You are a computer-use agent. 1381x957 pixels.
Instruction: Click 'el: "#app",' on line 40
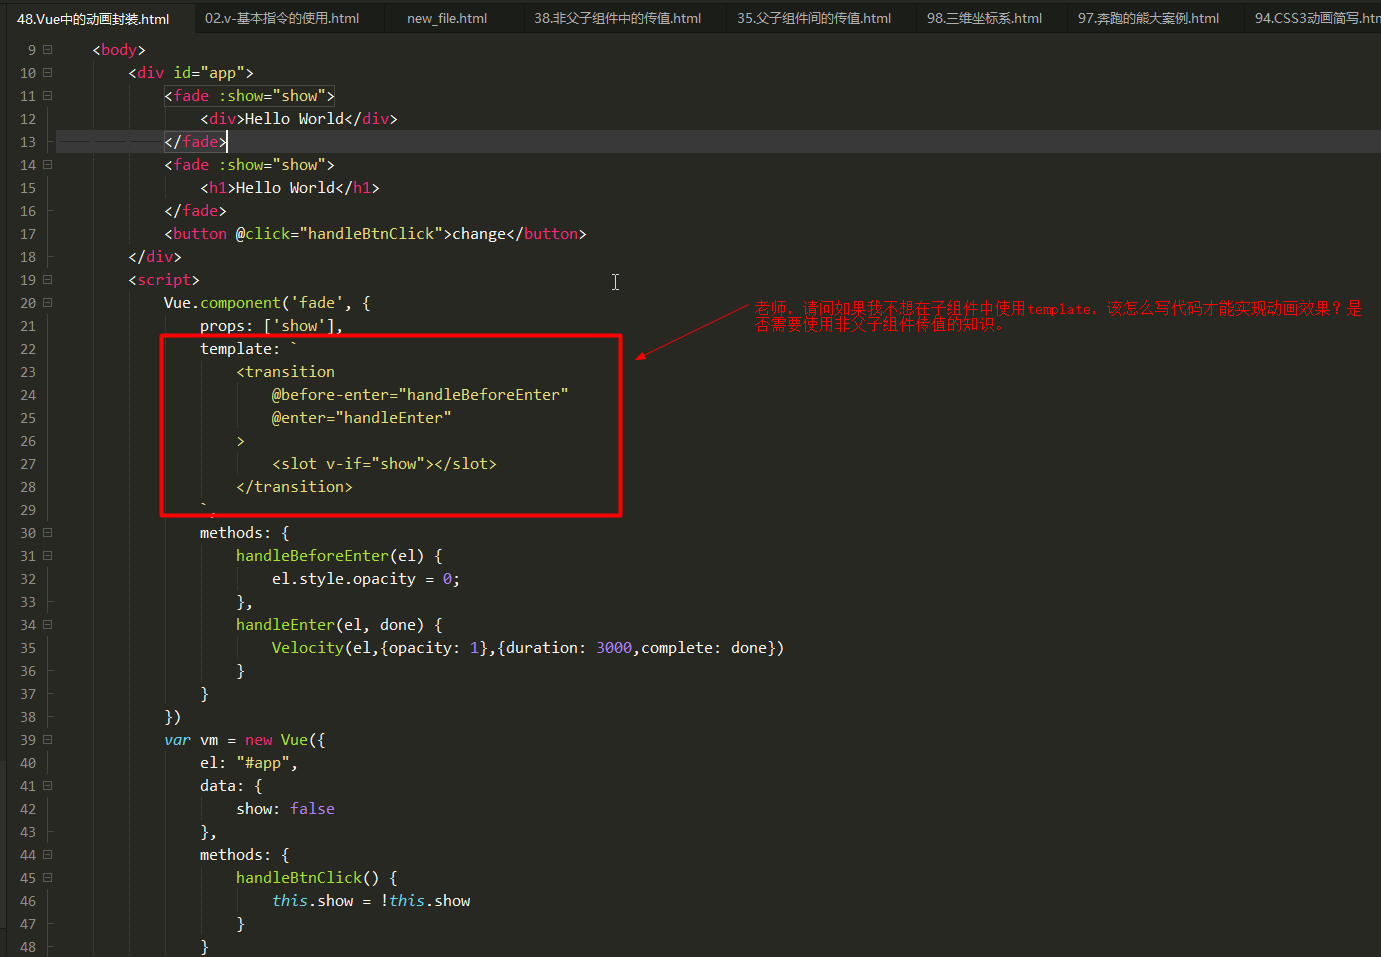[249, 763]
